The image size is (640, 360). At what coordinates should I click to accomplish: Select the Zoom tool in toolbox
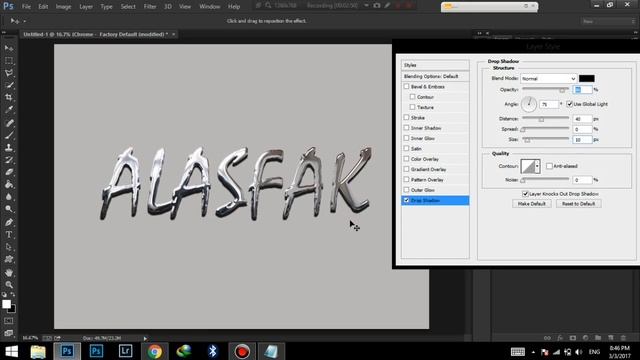(9, 284)
